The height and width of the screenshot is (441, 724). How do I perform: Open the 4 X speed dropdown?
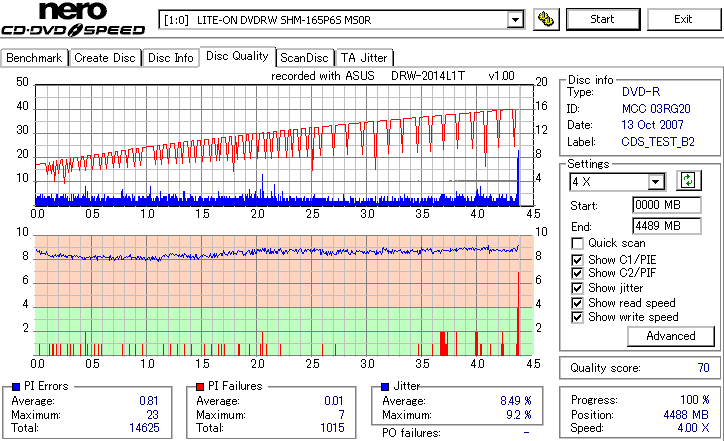tap(655, 182)
